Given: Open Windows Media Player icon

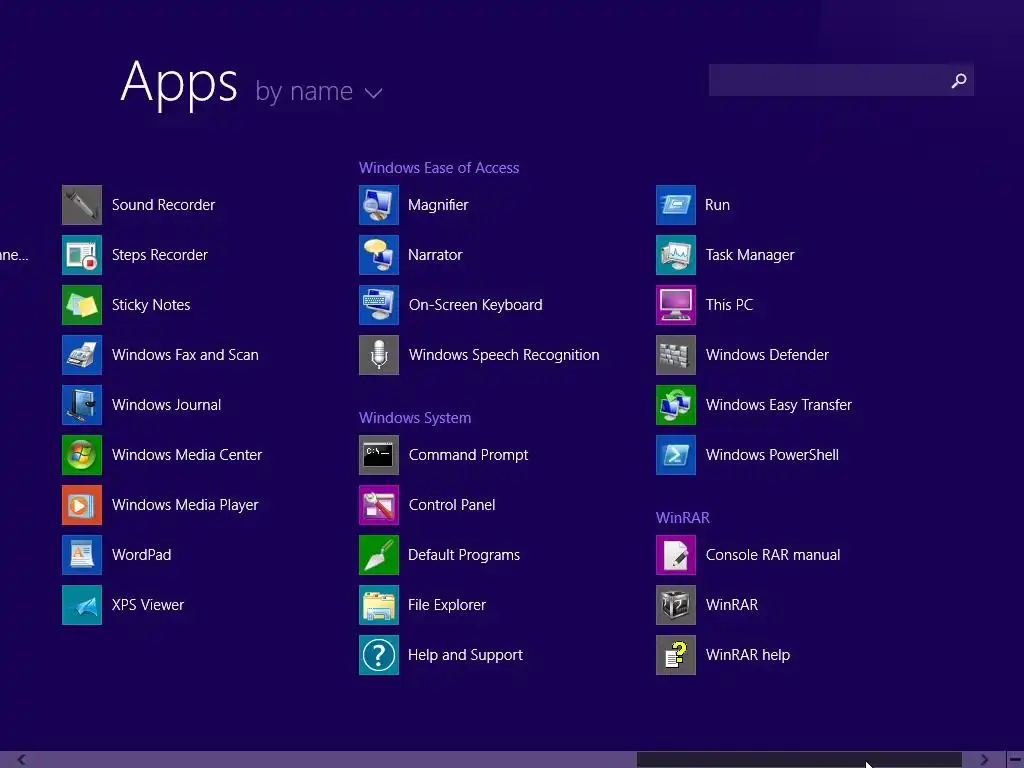Looking at the screenshot, I should coord(82,505).
